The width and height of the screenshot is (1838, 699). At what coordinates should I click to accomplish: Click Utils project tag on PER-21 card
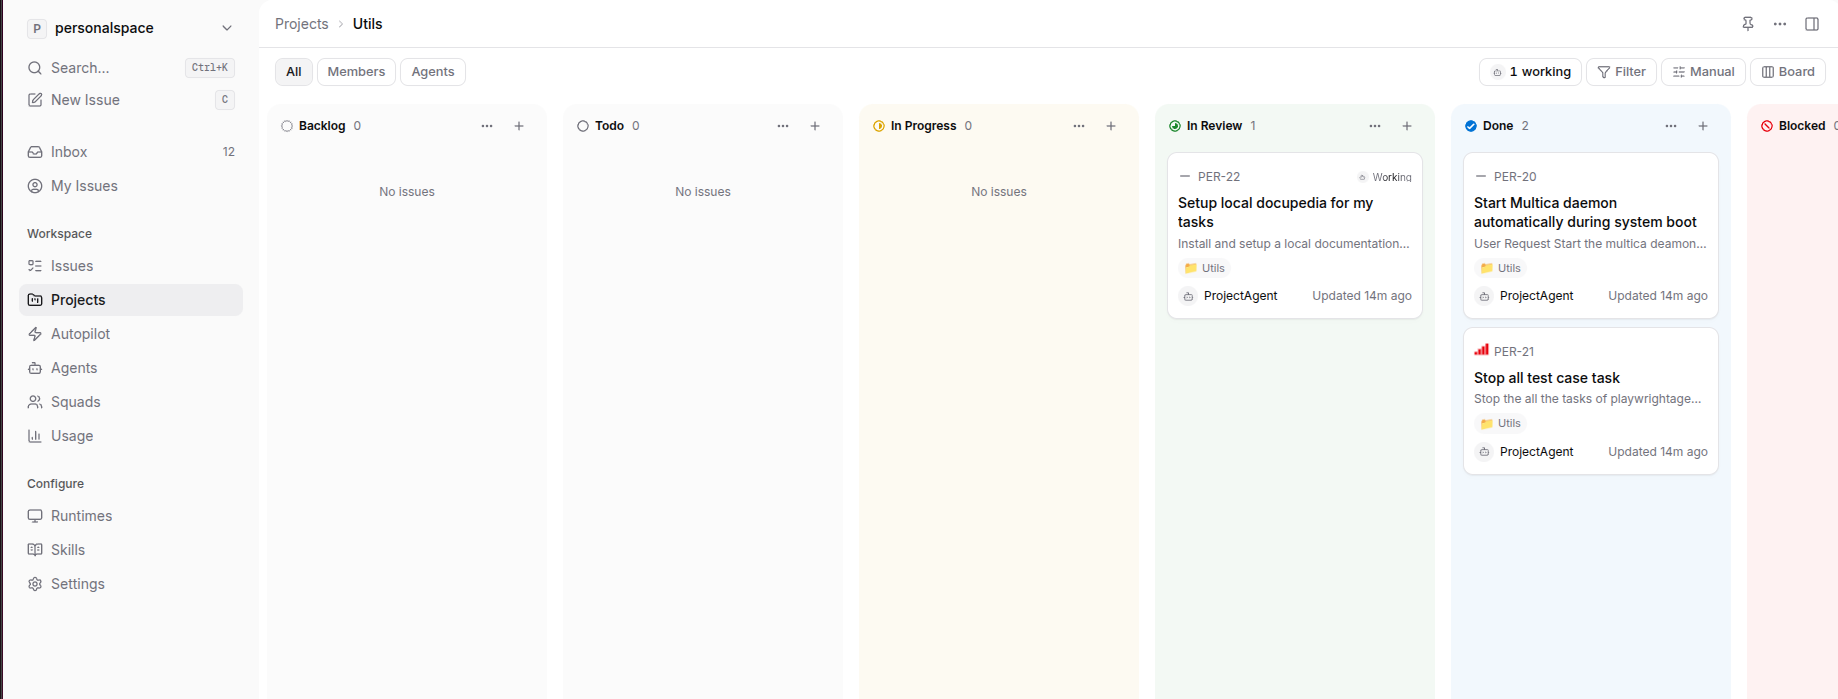1501,423
